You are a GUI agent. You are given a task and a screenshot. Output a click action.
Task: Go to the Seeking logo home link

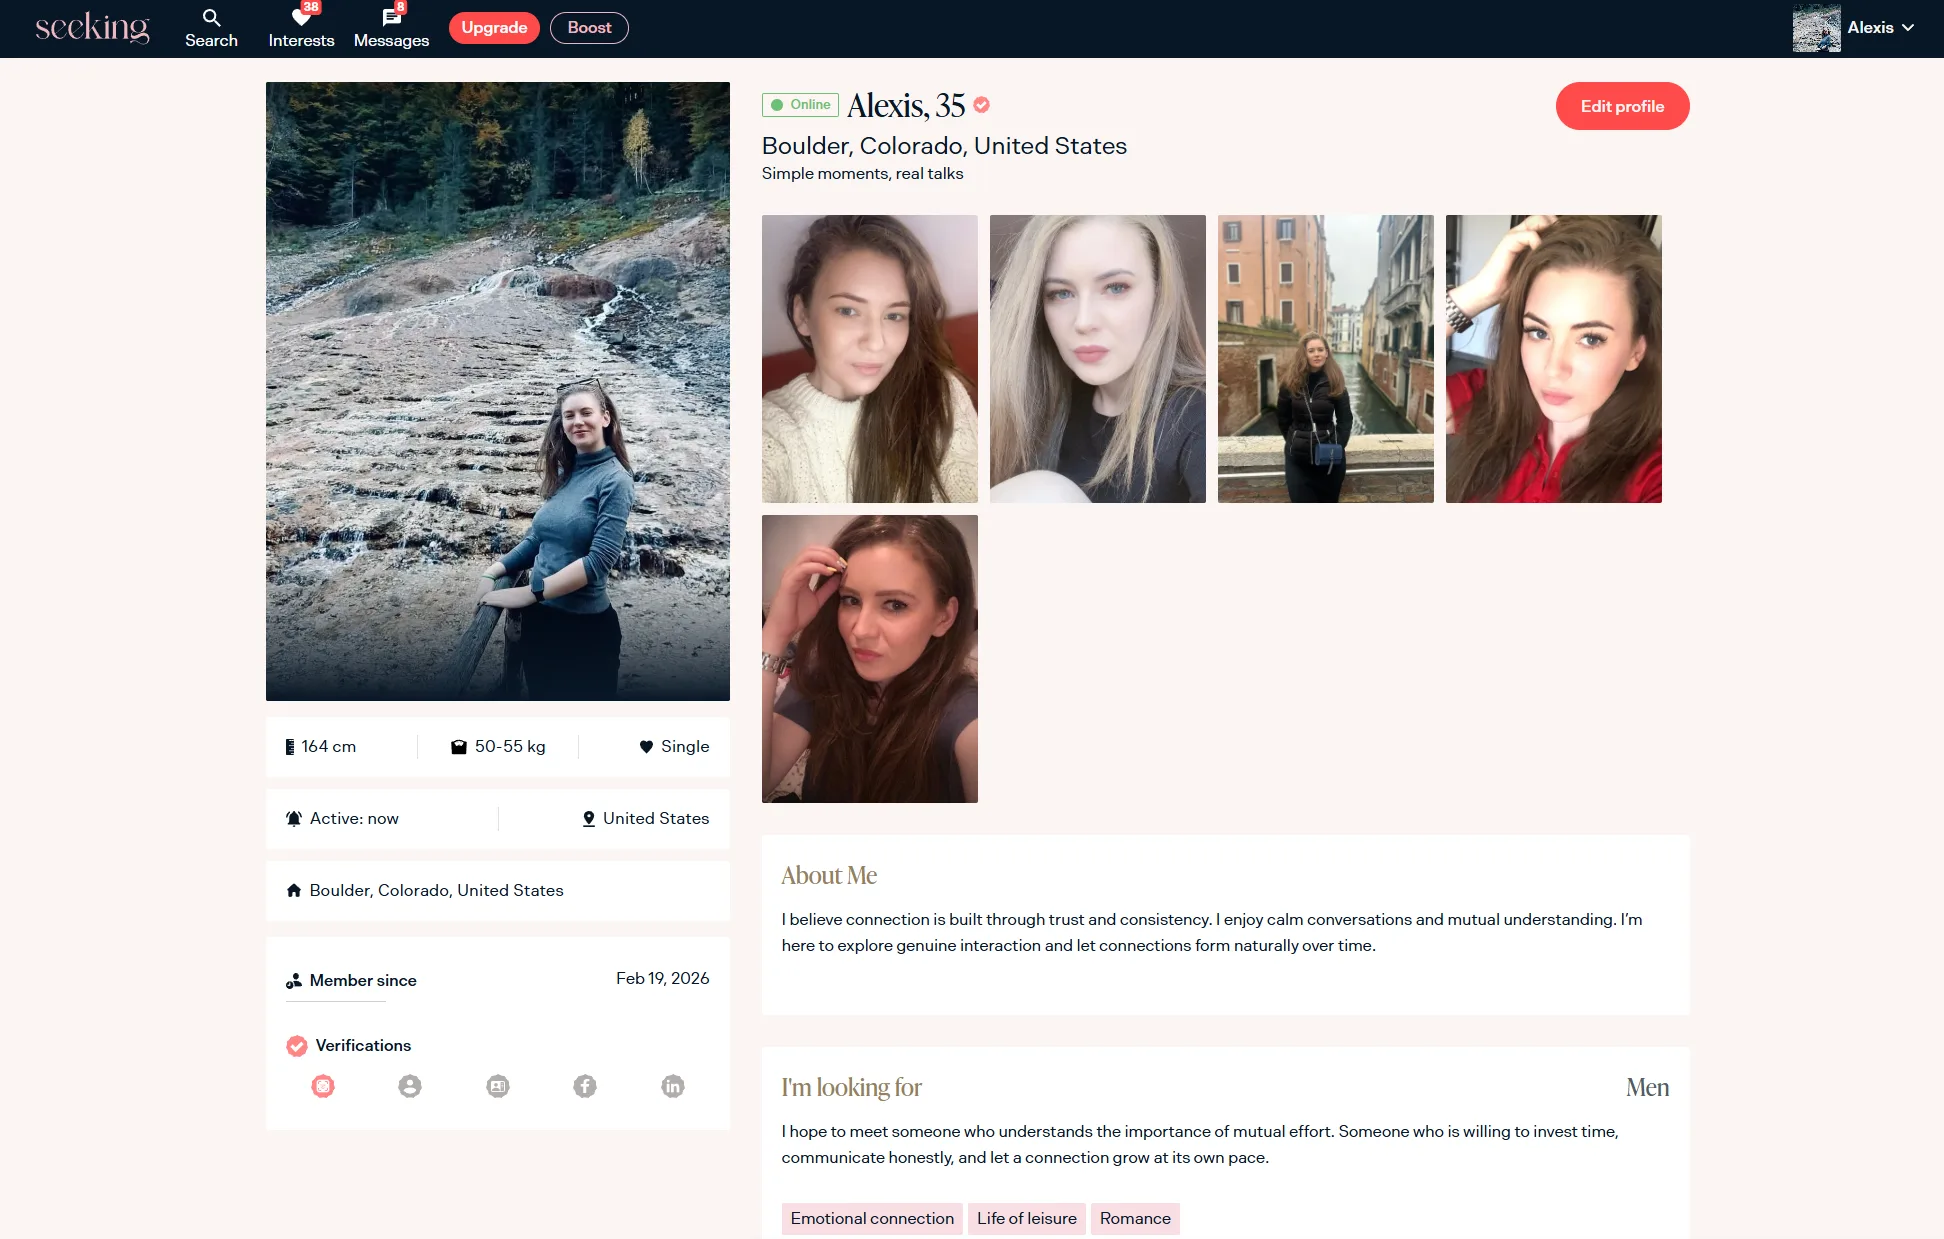[x=92, y=28]
